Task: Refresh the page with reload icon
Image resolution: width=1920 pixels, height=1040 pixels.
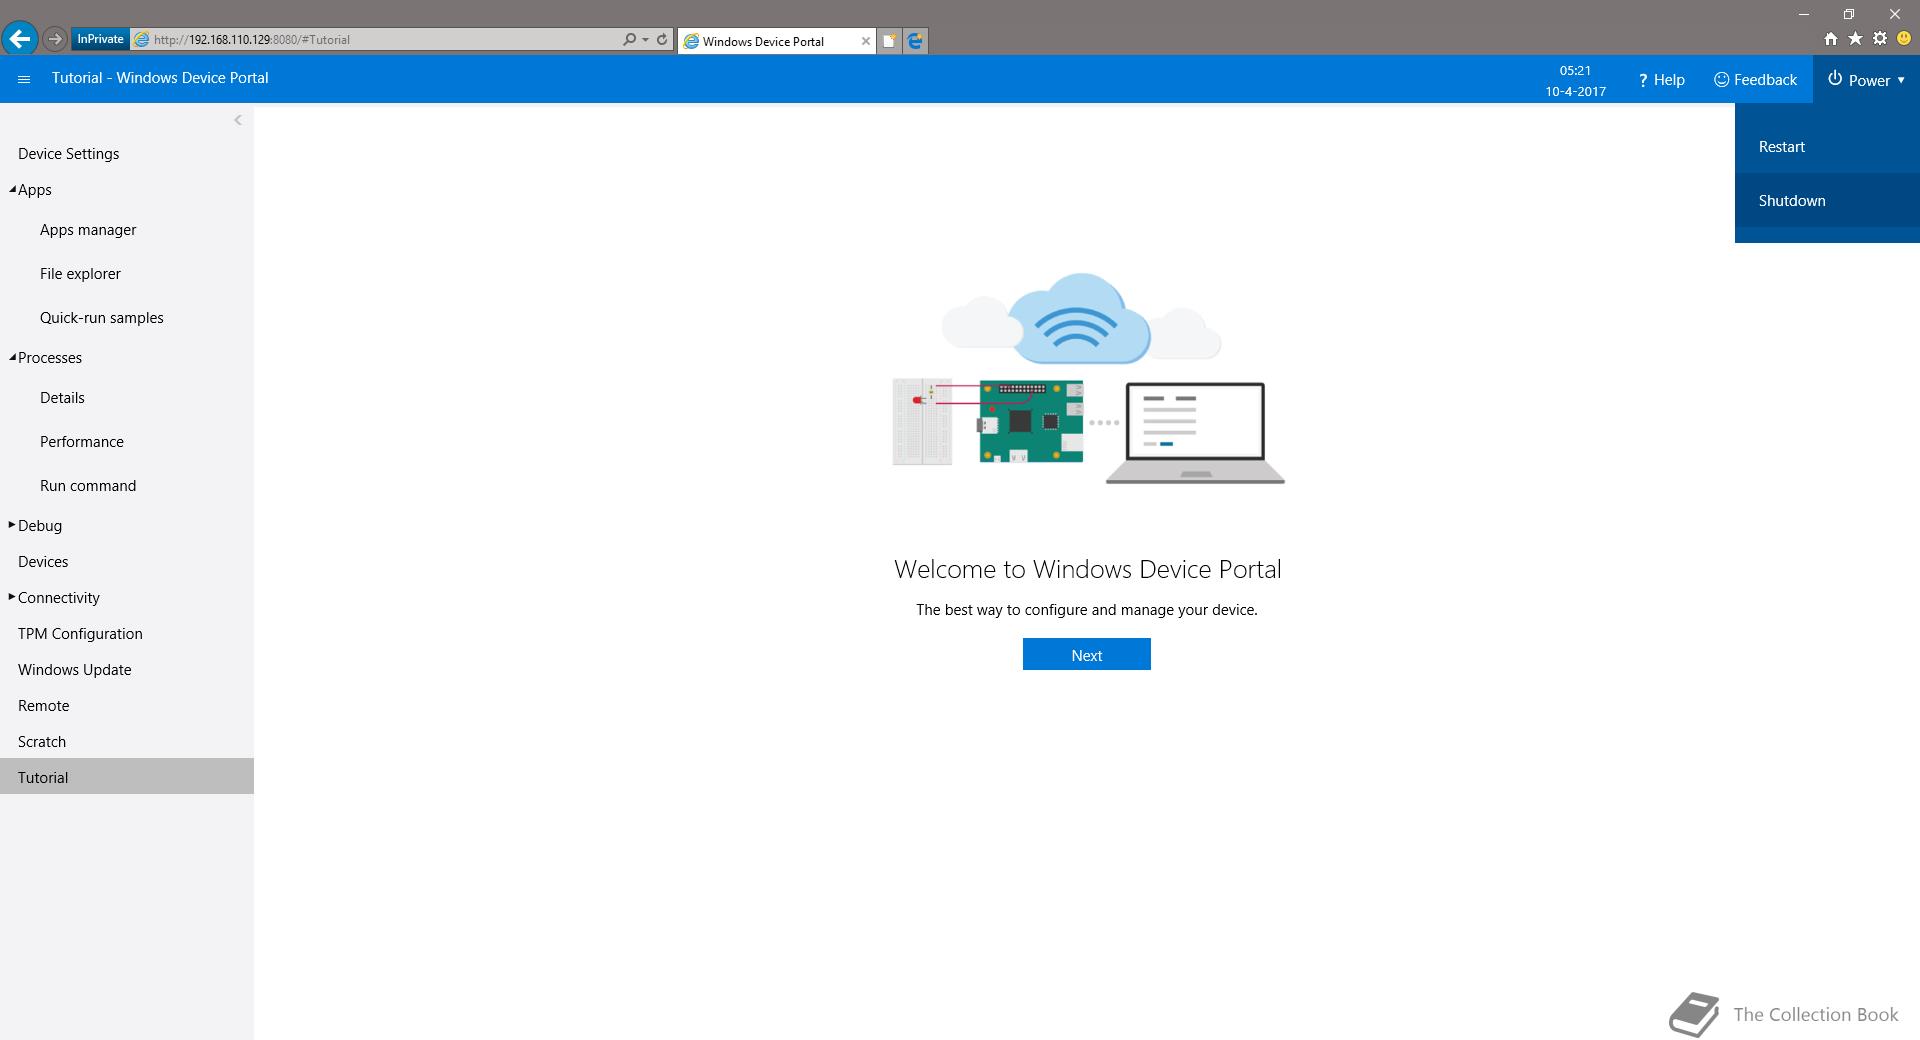Action: click(662, 39)
